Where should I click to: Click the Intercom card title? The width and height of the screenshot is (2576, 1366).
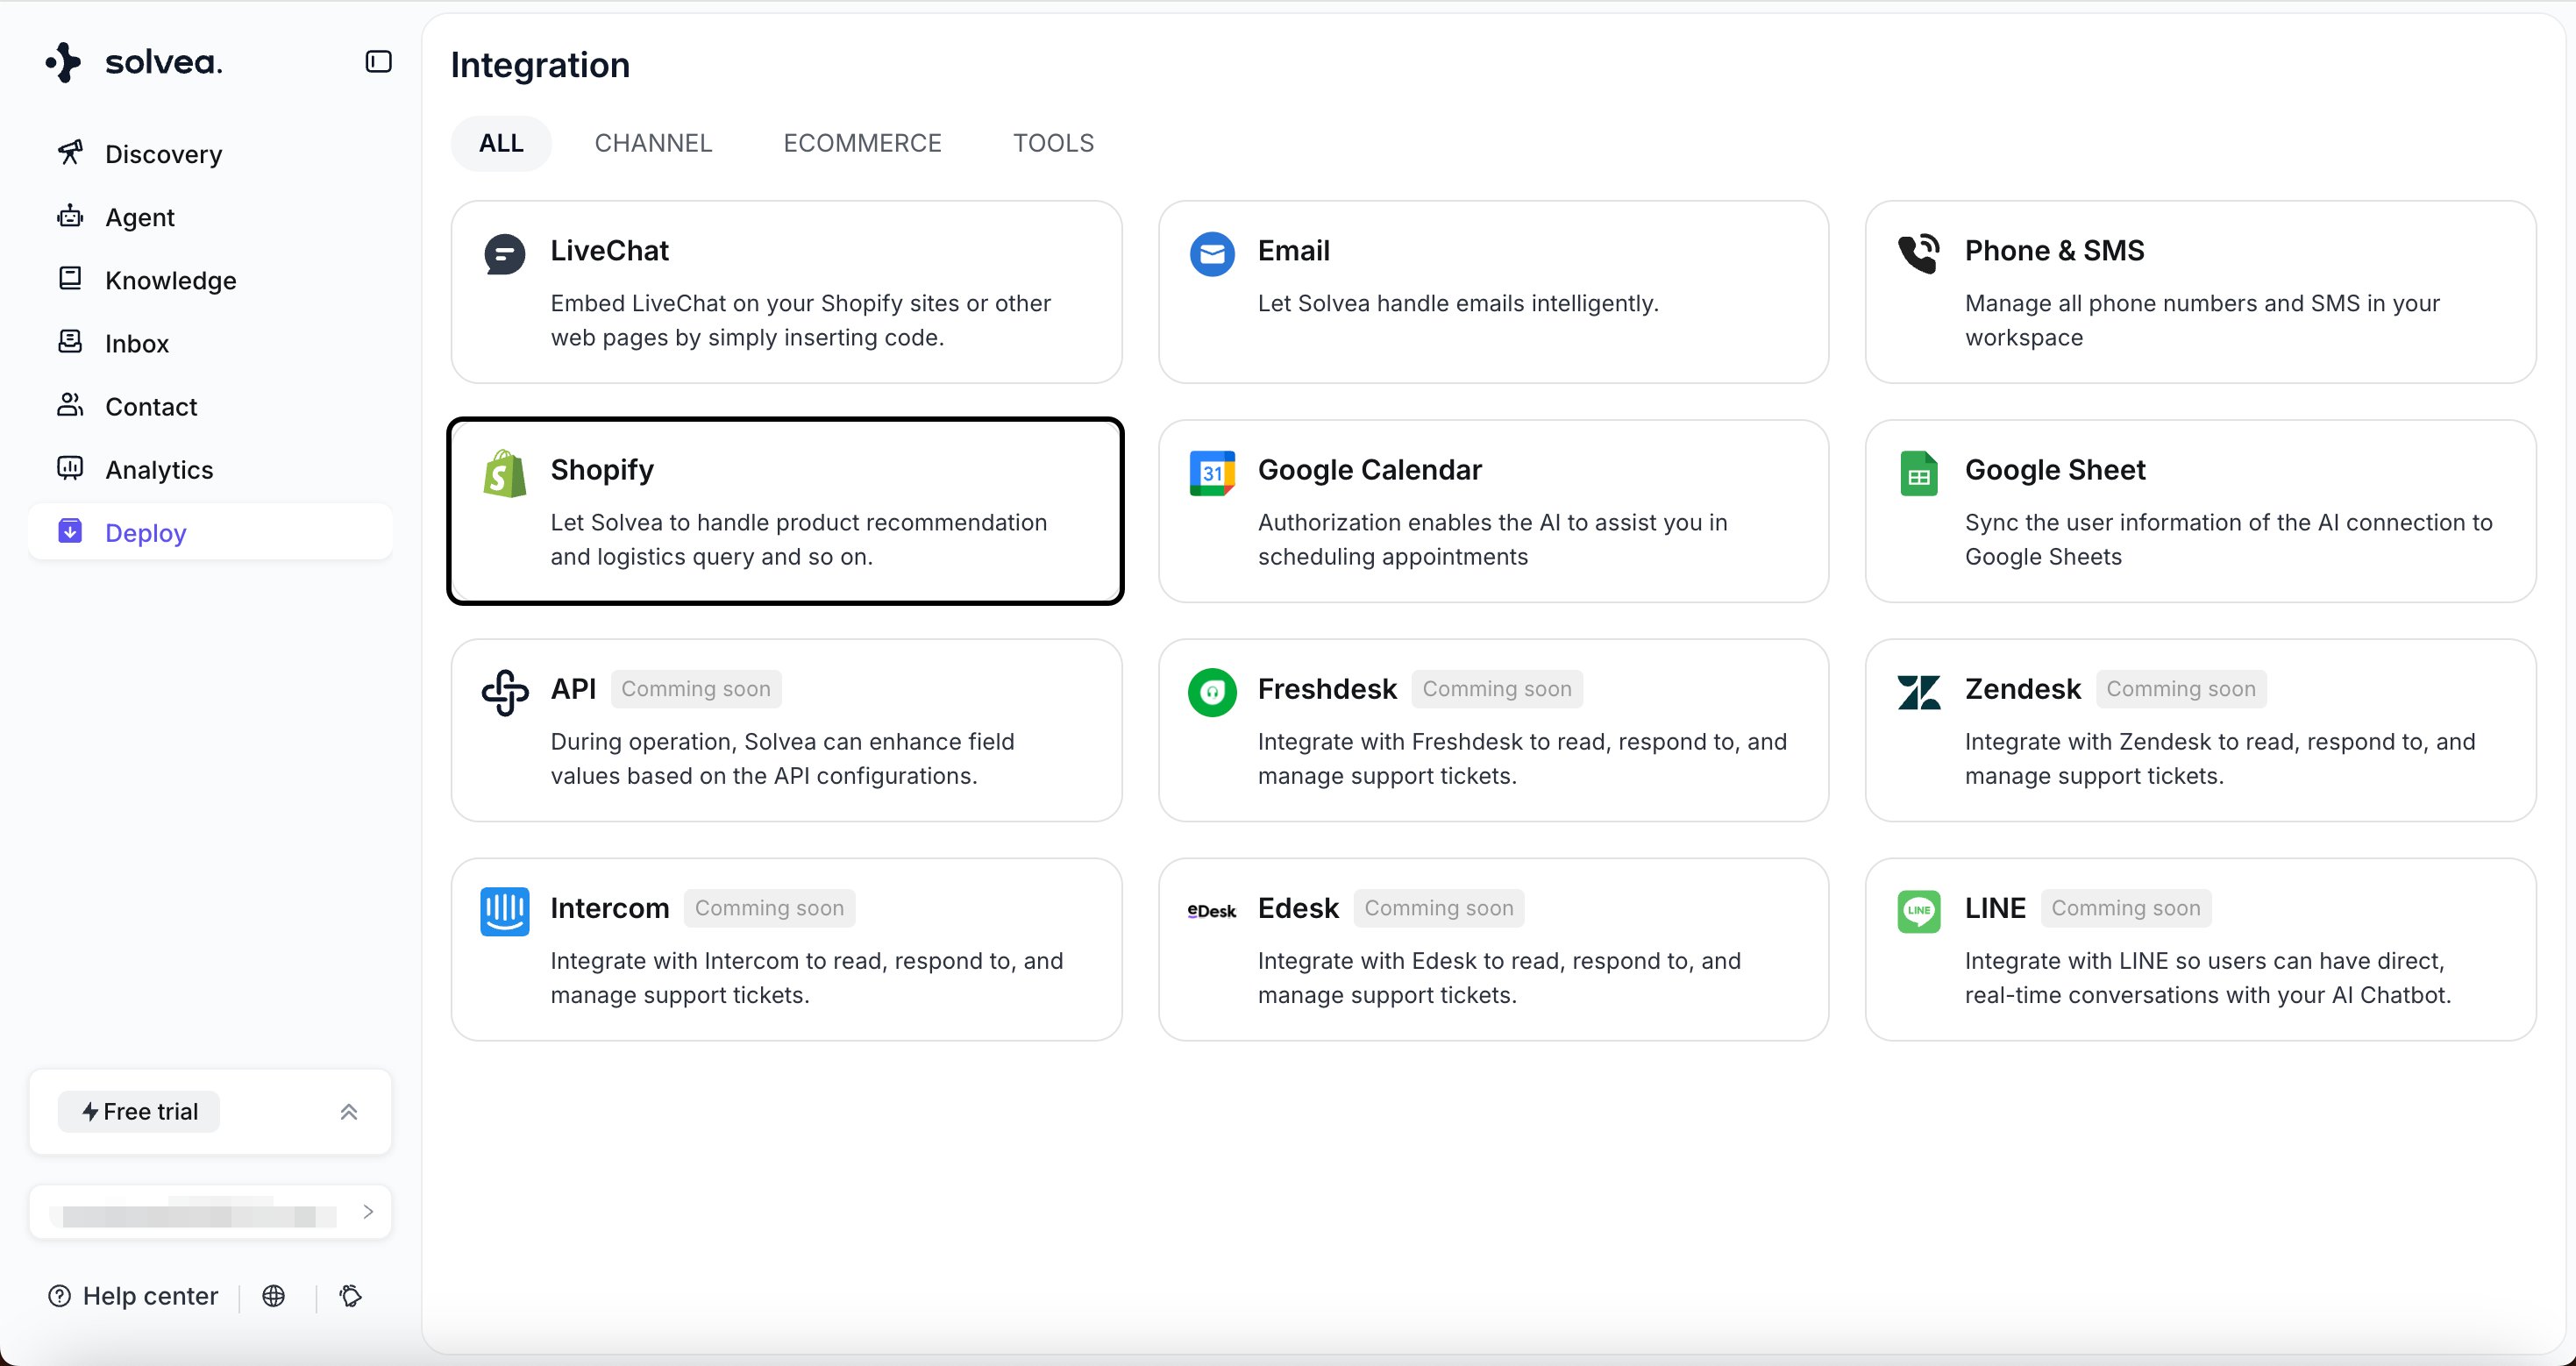click(609, 907)
